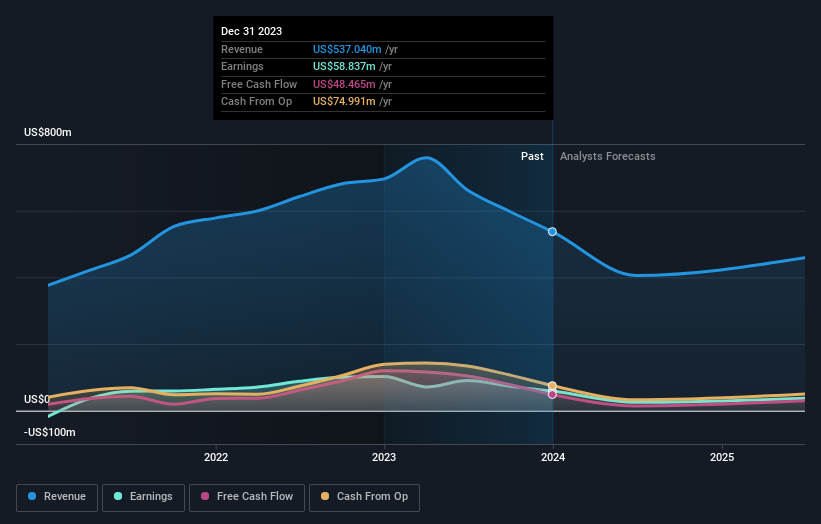This screenshot has height=524, width=821.
Task: Click the Revenue row label in tooltip
Action: click(242, 49)
